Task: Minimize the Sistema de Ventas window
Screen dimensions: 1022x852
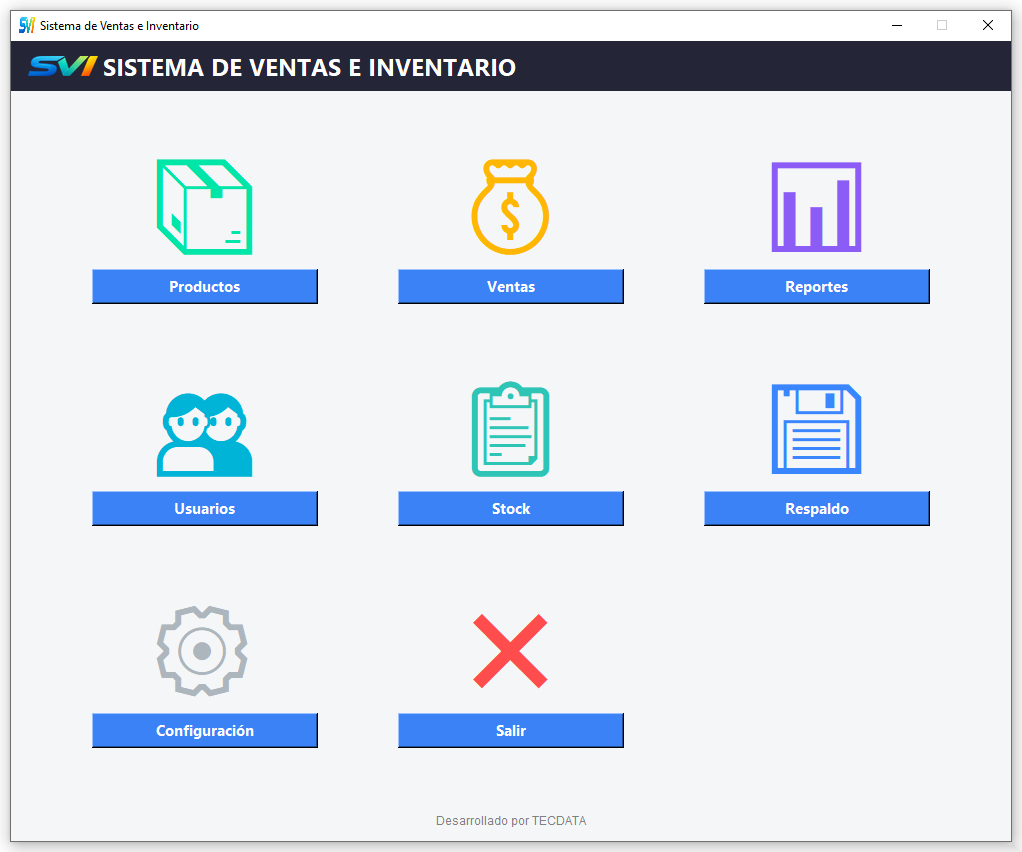Action: [896, 25]
